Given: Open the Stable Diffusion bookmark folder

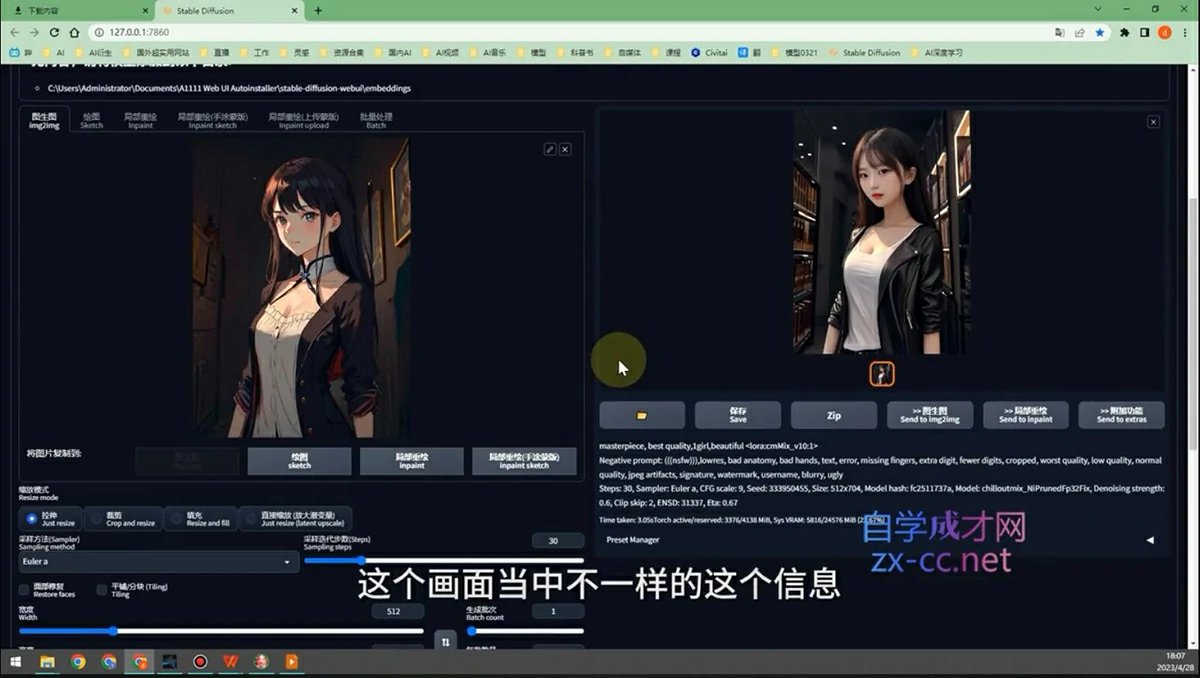Looking at the screenshot, I should tap(865, 52).
